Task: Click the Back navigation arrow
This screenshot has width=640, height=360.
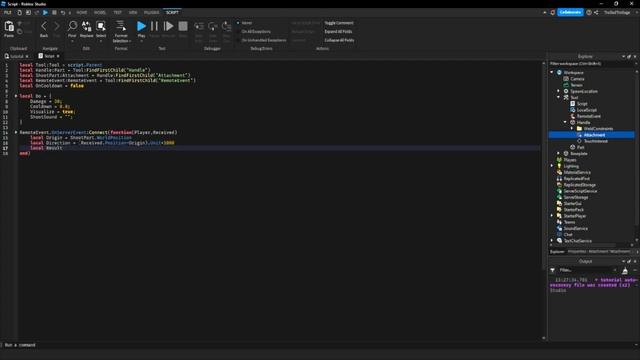Action: tap(44, 27)
